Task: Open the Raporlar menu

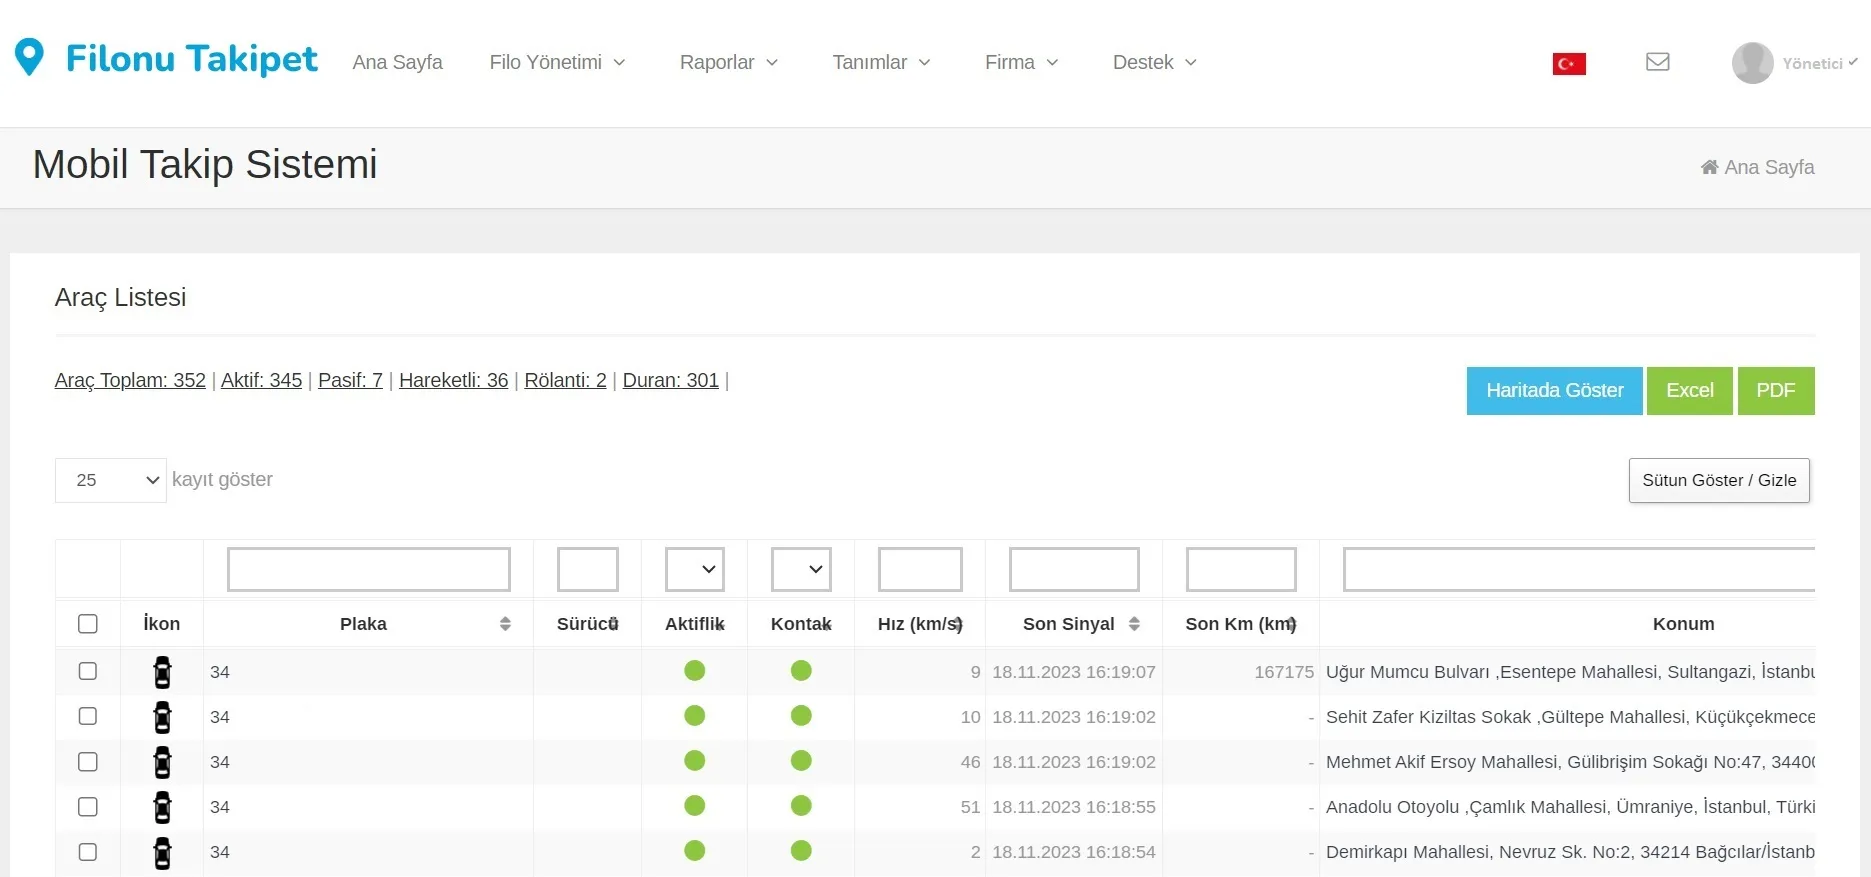Action: tap(728, 62)
